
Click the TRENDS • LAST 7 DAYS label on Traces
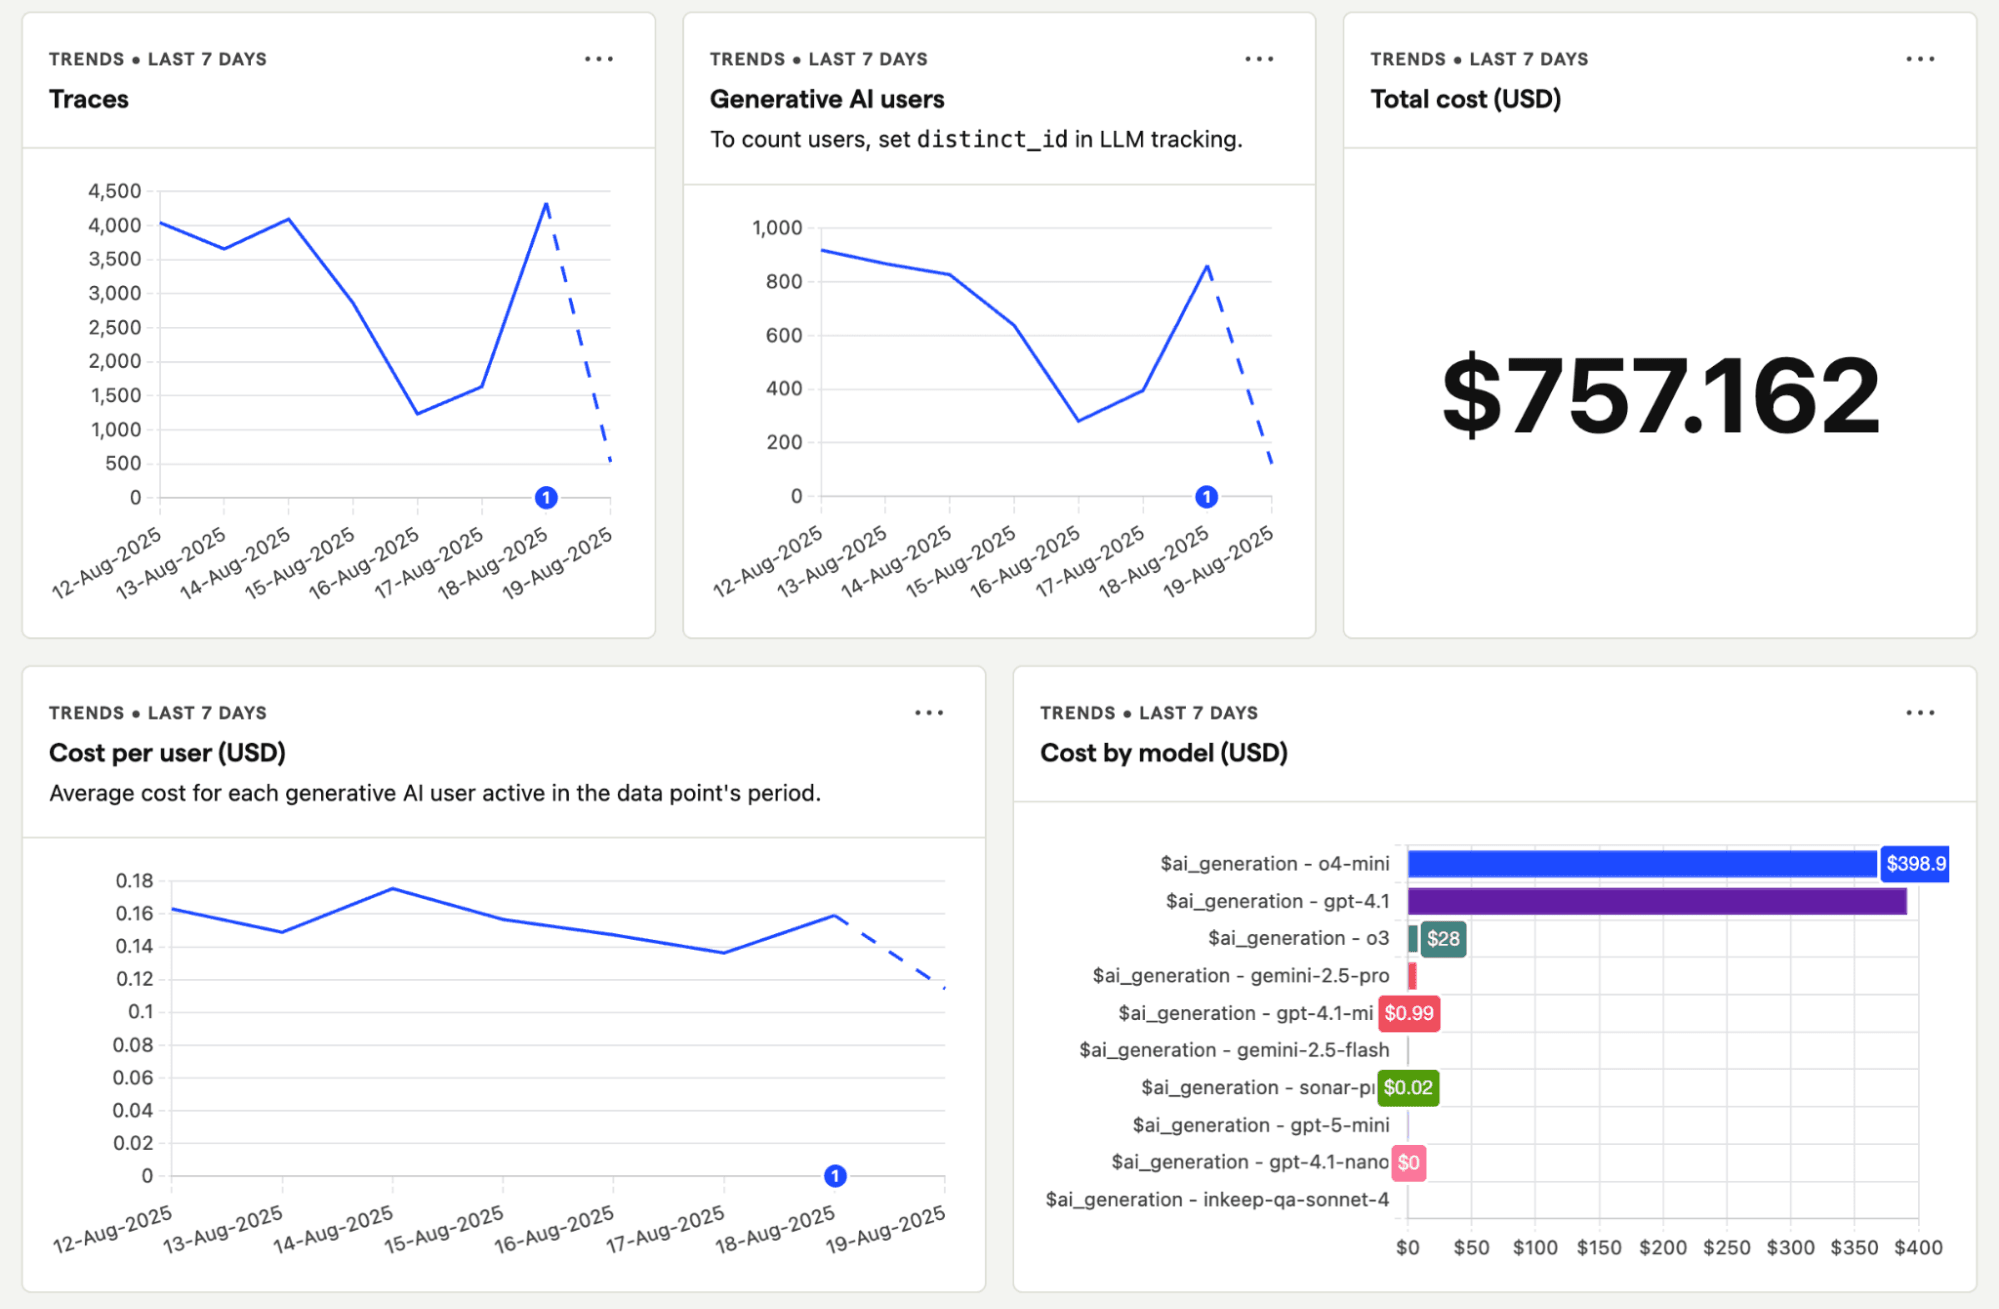[x=157, y=59]
